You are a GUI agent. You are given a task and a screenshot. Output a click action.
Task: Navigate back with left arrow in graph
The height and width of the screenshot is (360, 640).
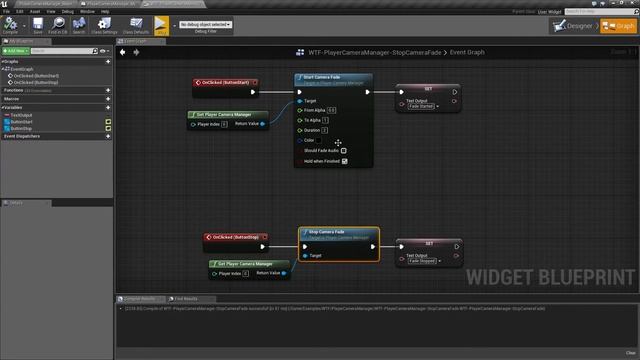tap(122, 52)
